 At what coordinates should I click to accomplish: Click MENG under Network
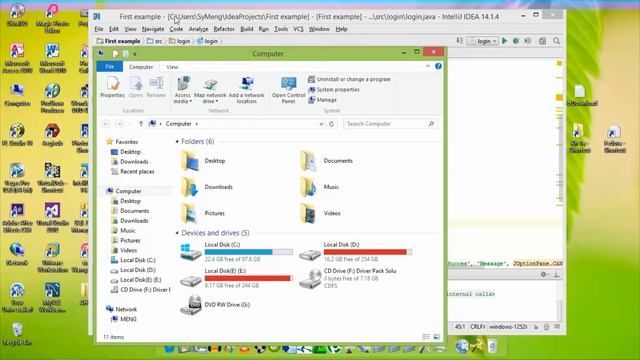124,319
